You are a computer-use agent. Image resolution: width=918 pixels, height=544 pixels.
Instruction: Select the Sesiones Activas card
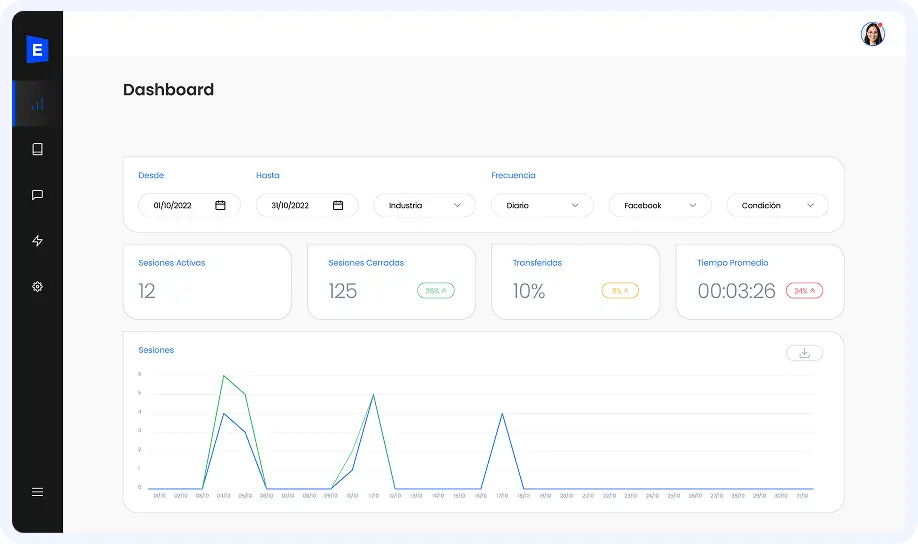pyautogui.click(x=207, y=281)
